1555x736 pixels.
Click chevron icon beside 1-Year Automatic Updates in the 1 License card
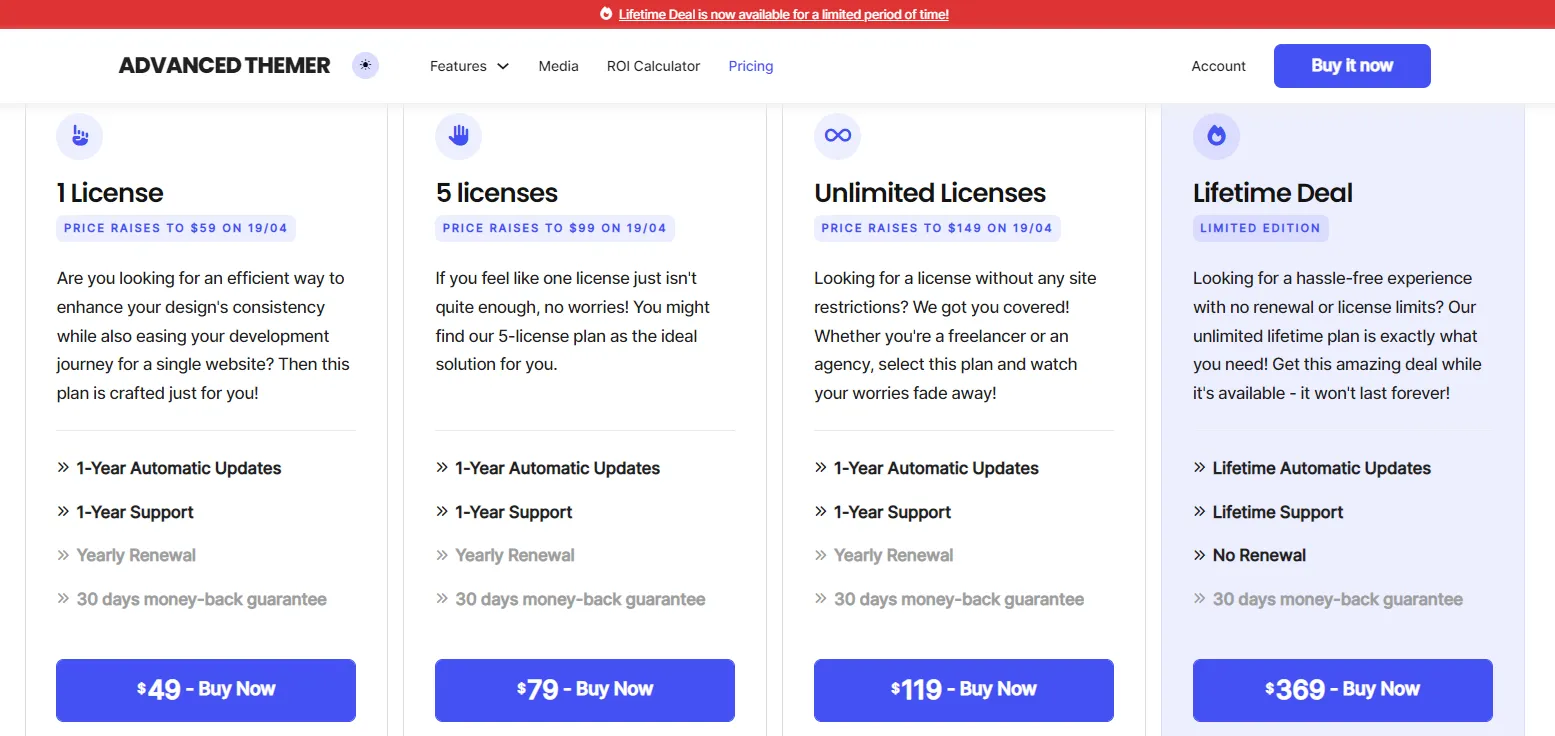64,467
